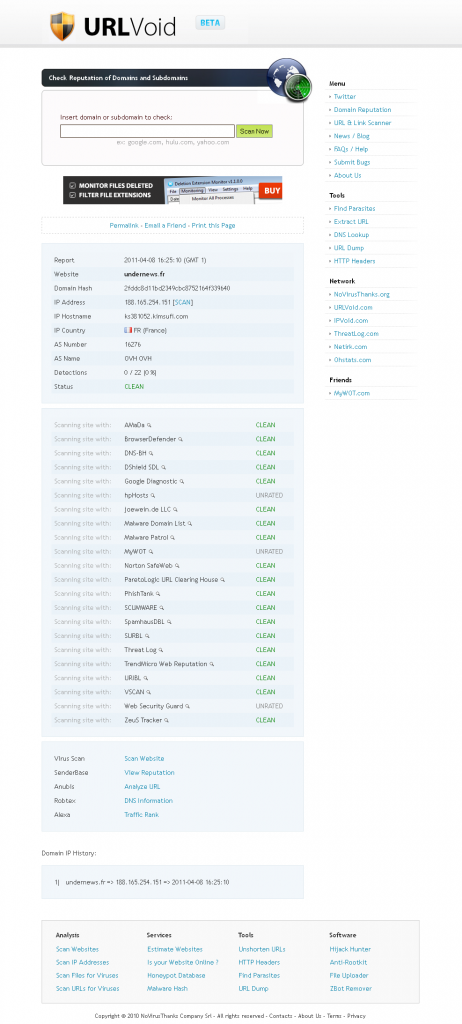The image size is (462, 1024).
Task: Click the radar globe icon
Action: point(289,79)
